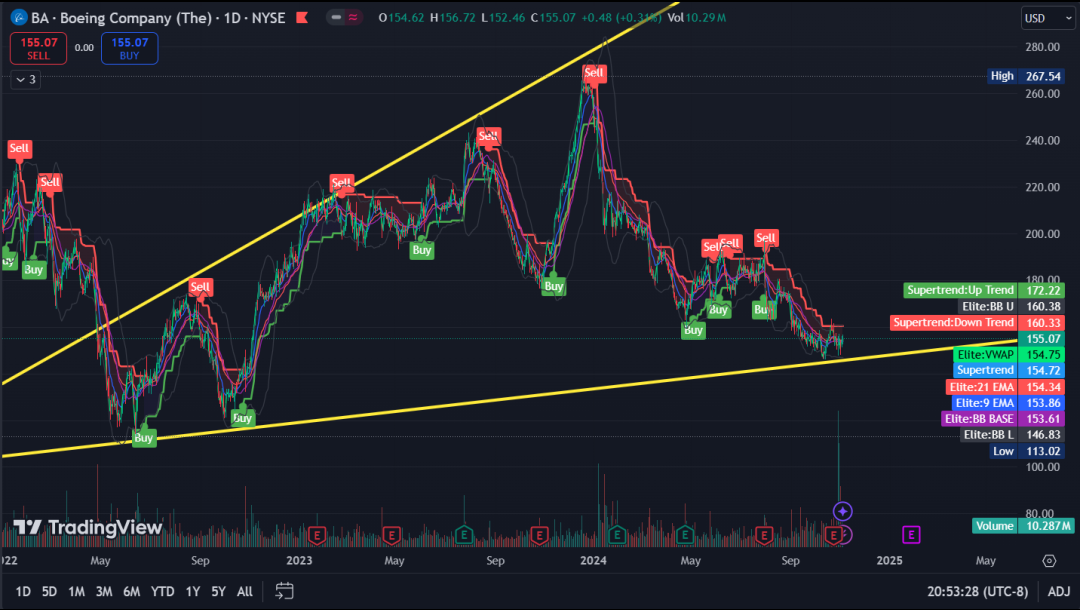This screenshot has height=610, width=1080.
Task: Click the Elite:21 EMA 154.34 price label
Action: click(x=1004, y=387)
